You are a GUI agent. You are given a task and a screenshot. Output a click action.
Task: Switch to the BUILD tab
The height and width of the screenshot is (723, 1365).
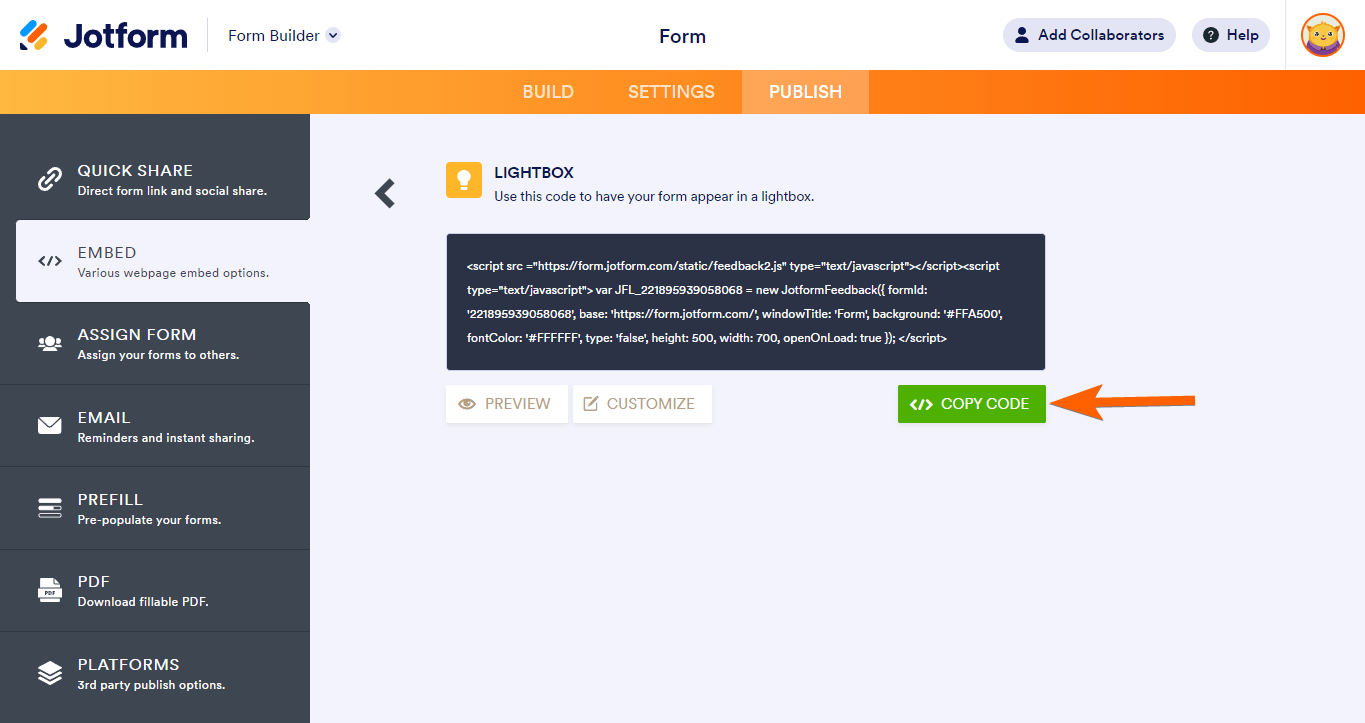tap(548, 92)
